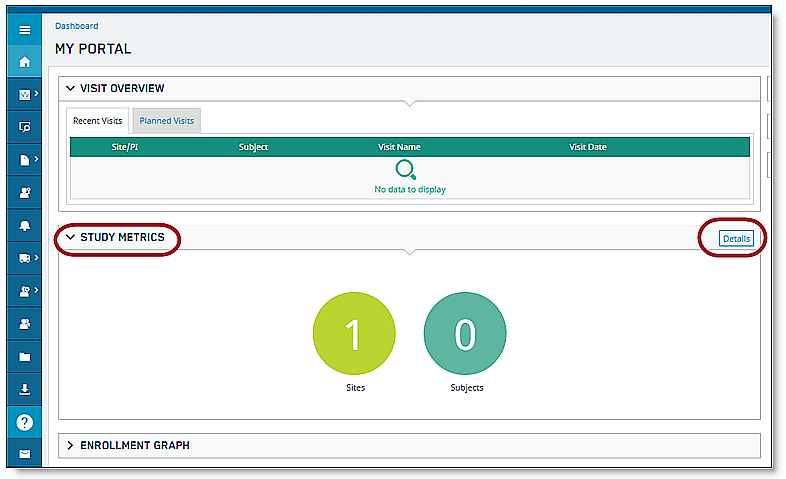Click the Dashboard breadcrumb link
This screenshot has height=479, width=786.
pyautogui.click(x=77, y=26)
